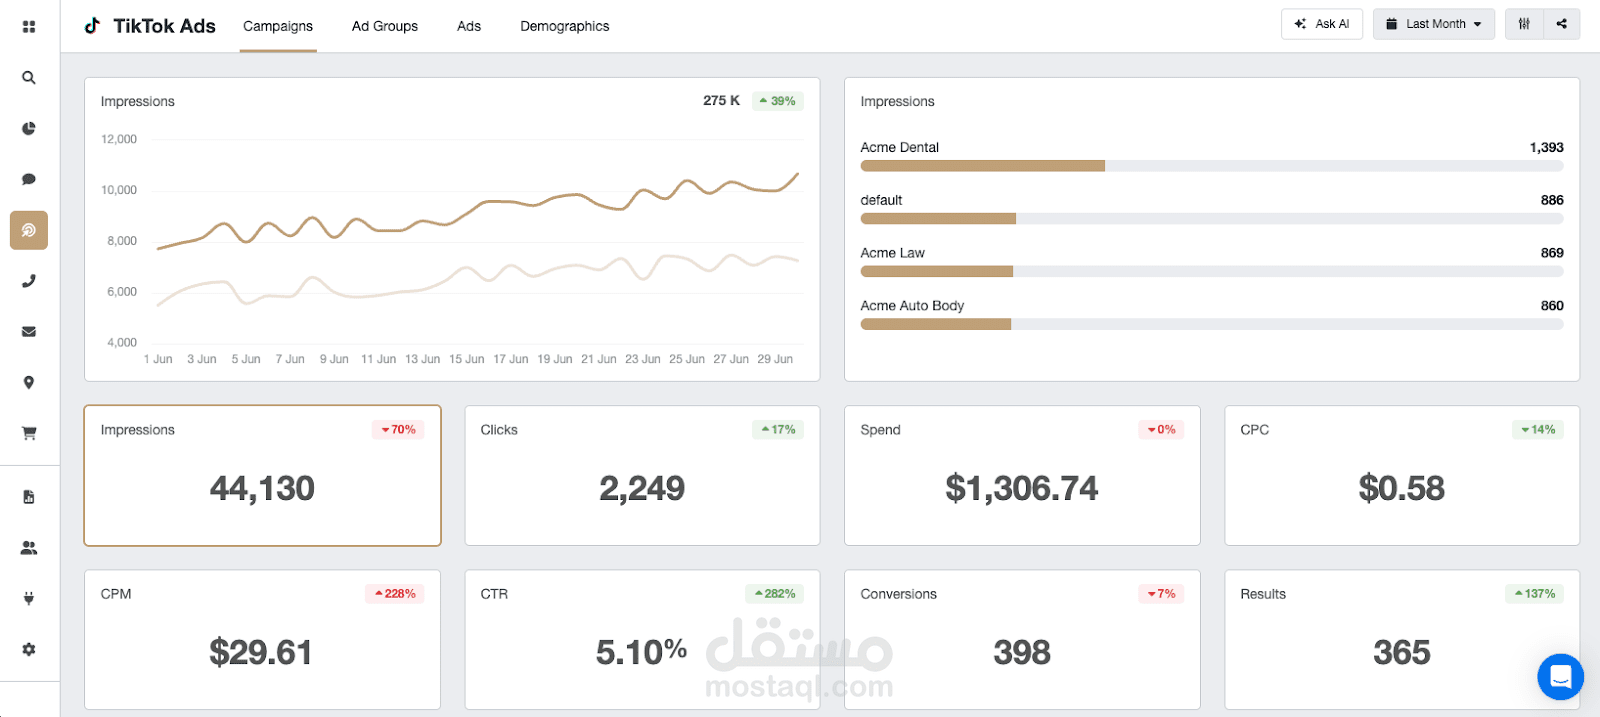Click the Acme Law campaign name
The width and height of the screenshot is (1600, 717).
[893, 253]
